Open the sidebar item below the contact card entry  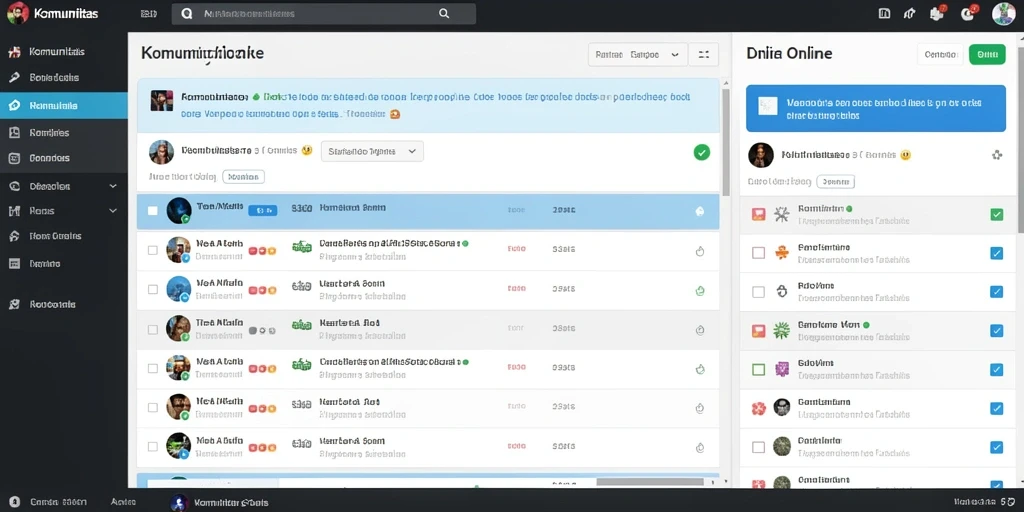63,158
